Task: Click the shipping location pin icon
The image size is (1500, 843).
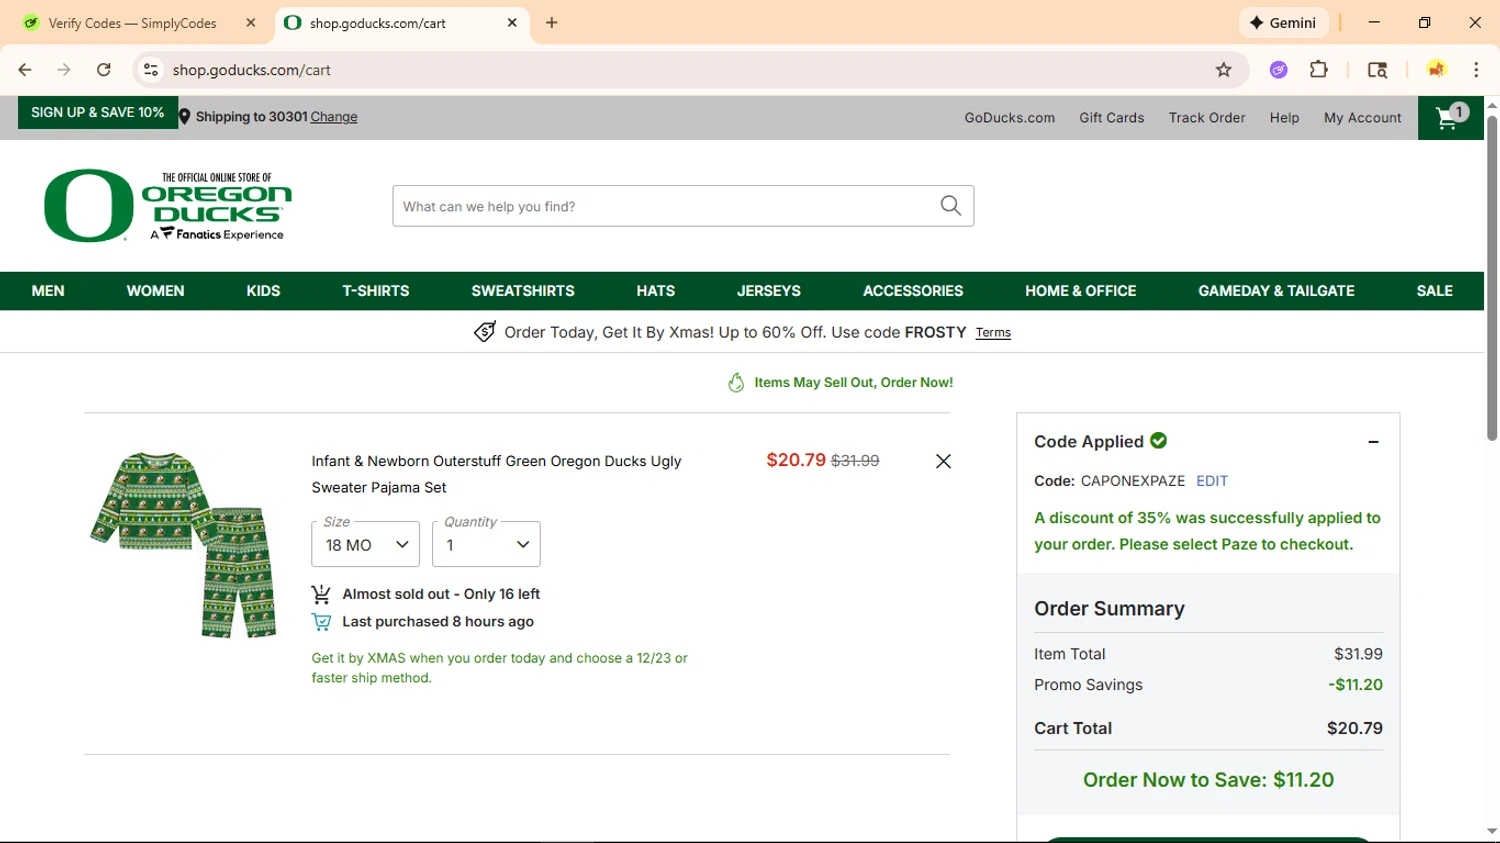Action: [184, 117]
